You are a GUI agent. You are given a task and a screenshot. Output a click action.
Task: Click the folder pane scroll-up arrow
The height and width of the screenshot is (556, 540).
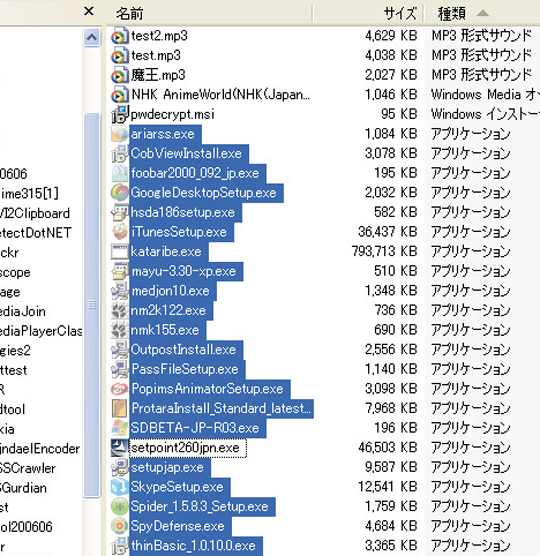[92, 37]
